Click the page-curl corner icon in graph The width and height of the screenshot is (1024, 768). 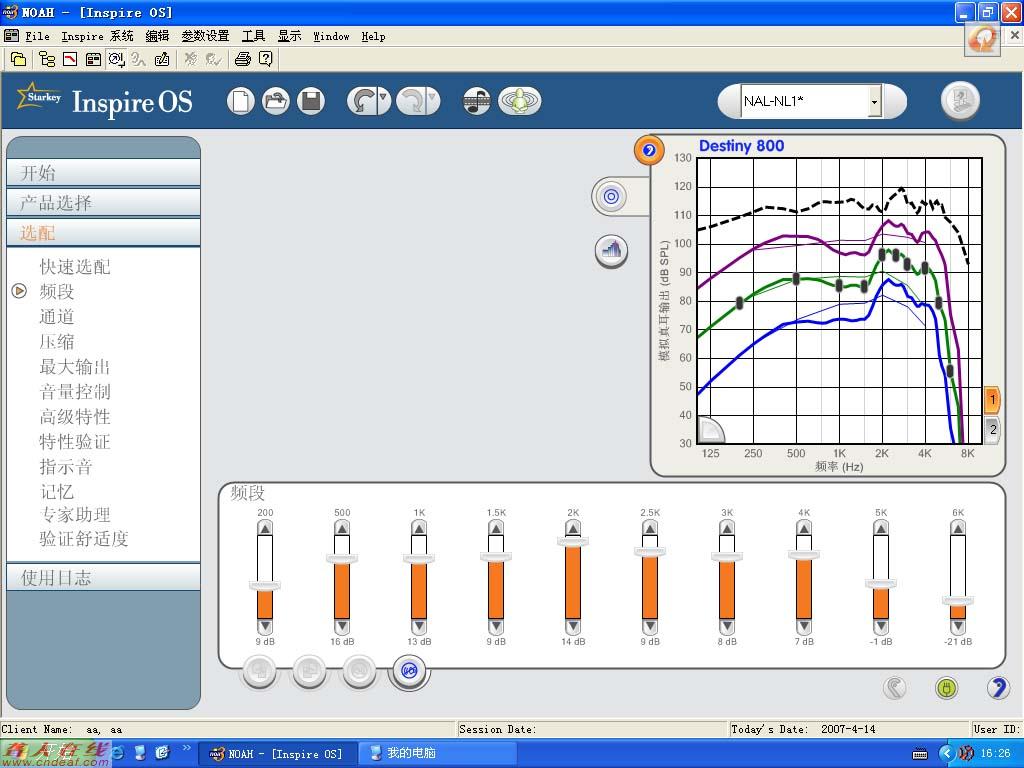pyautogui.click(x=711, y=430)
